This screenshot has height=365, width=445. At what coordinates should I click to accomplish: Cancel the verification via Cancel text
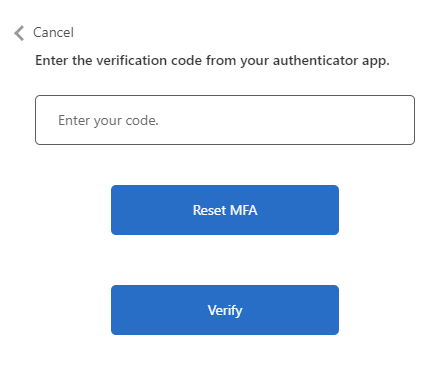[53, 33]
